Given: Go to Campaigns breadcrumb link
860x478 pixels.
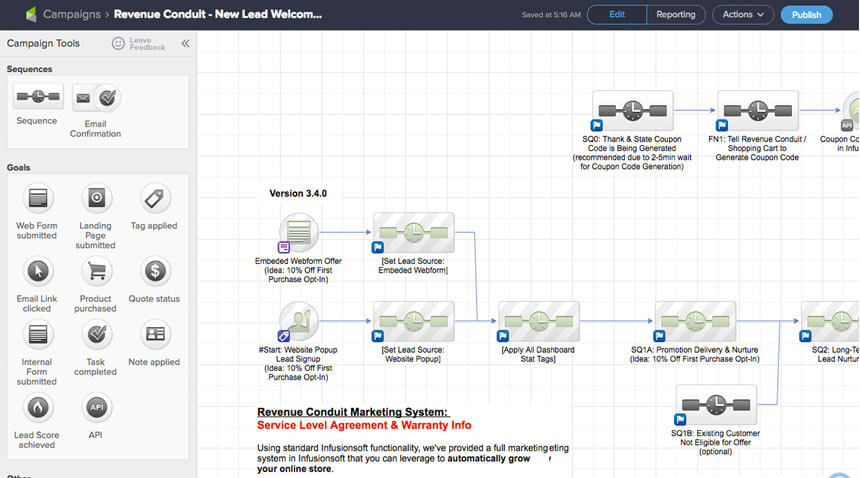Looking at the screenshot, I should (72, 14).
